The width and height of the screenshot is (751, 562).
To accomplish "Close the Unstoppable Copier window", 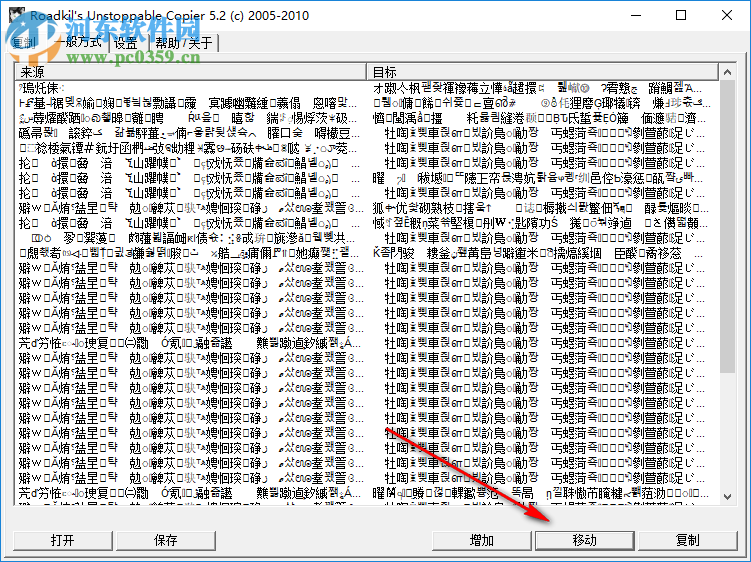I will point(727,15).
